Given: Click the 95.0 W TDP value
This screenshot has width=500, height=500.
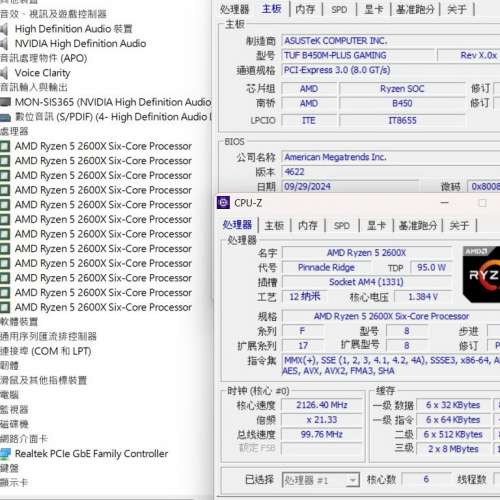Looking at the screenshot, I should pos(431,268).
